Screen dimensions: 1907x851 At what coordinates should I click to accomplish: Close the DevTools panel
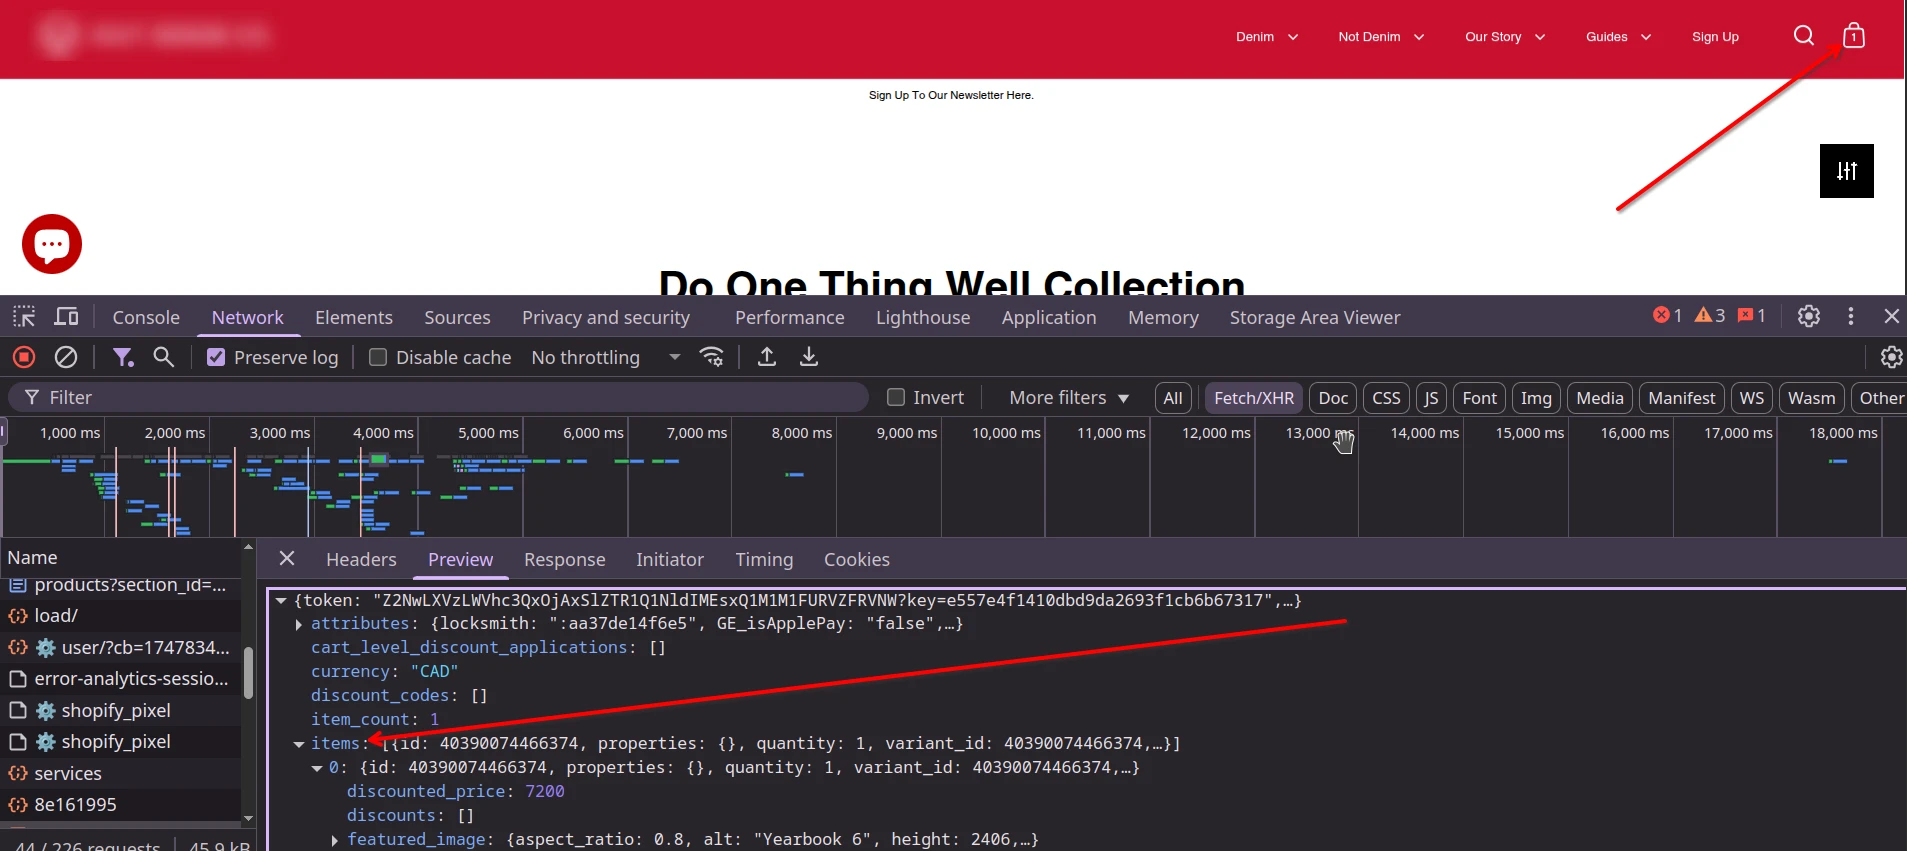1891,316
